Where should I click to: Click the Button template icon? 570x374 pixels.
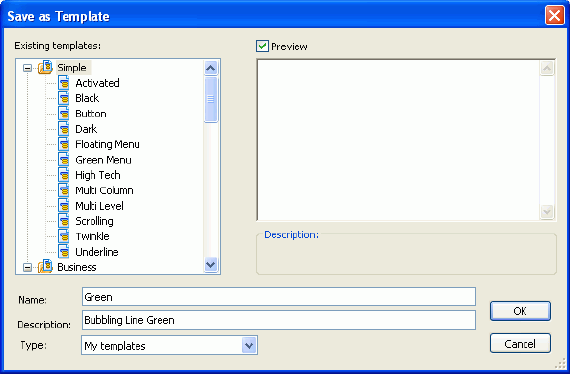64,113
